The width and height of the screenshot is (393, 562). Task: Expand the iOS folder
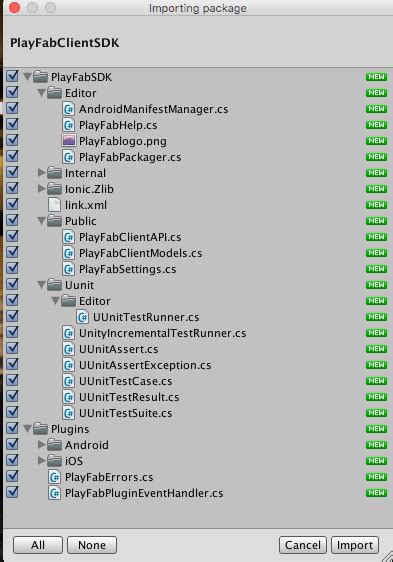pos(42,461)
